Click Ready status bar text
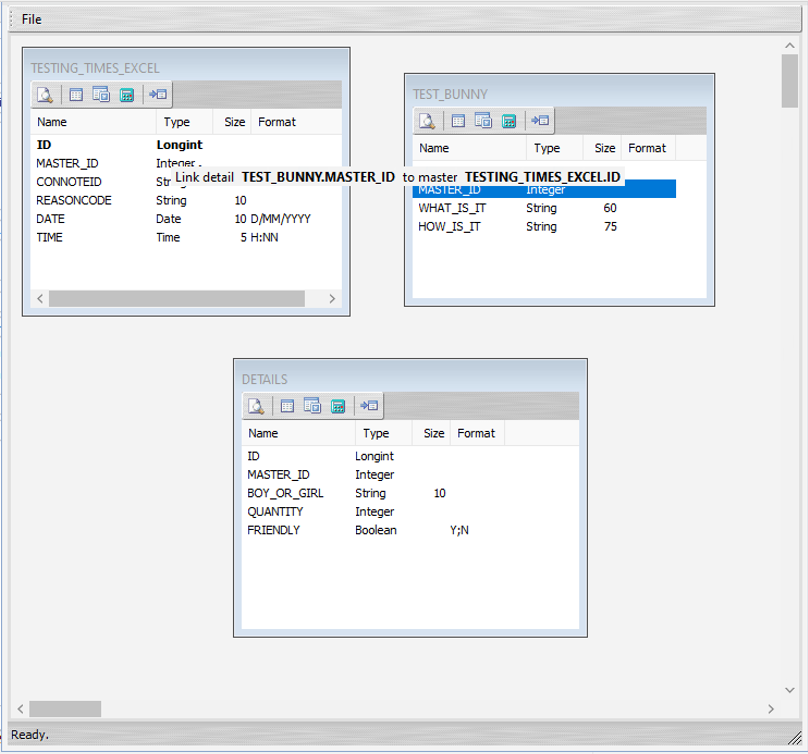 [30, 734]
